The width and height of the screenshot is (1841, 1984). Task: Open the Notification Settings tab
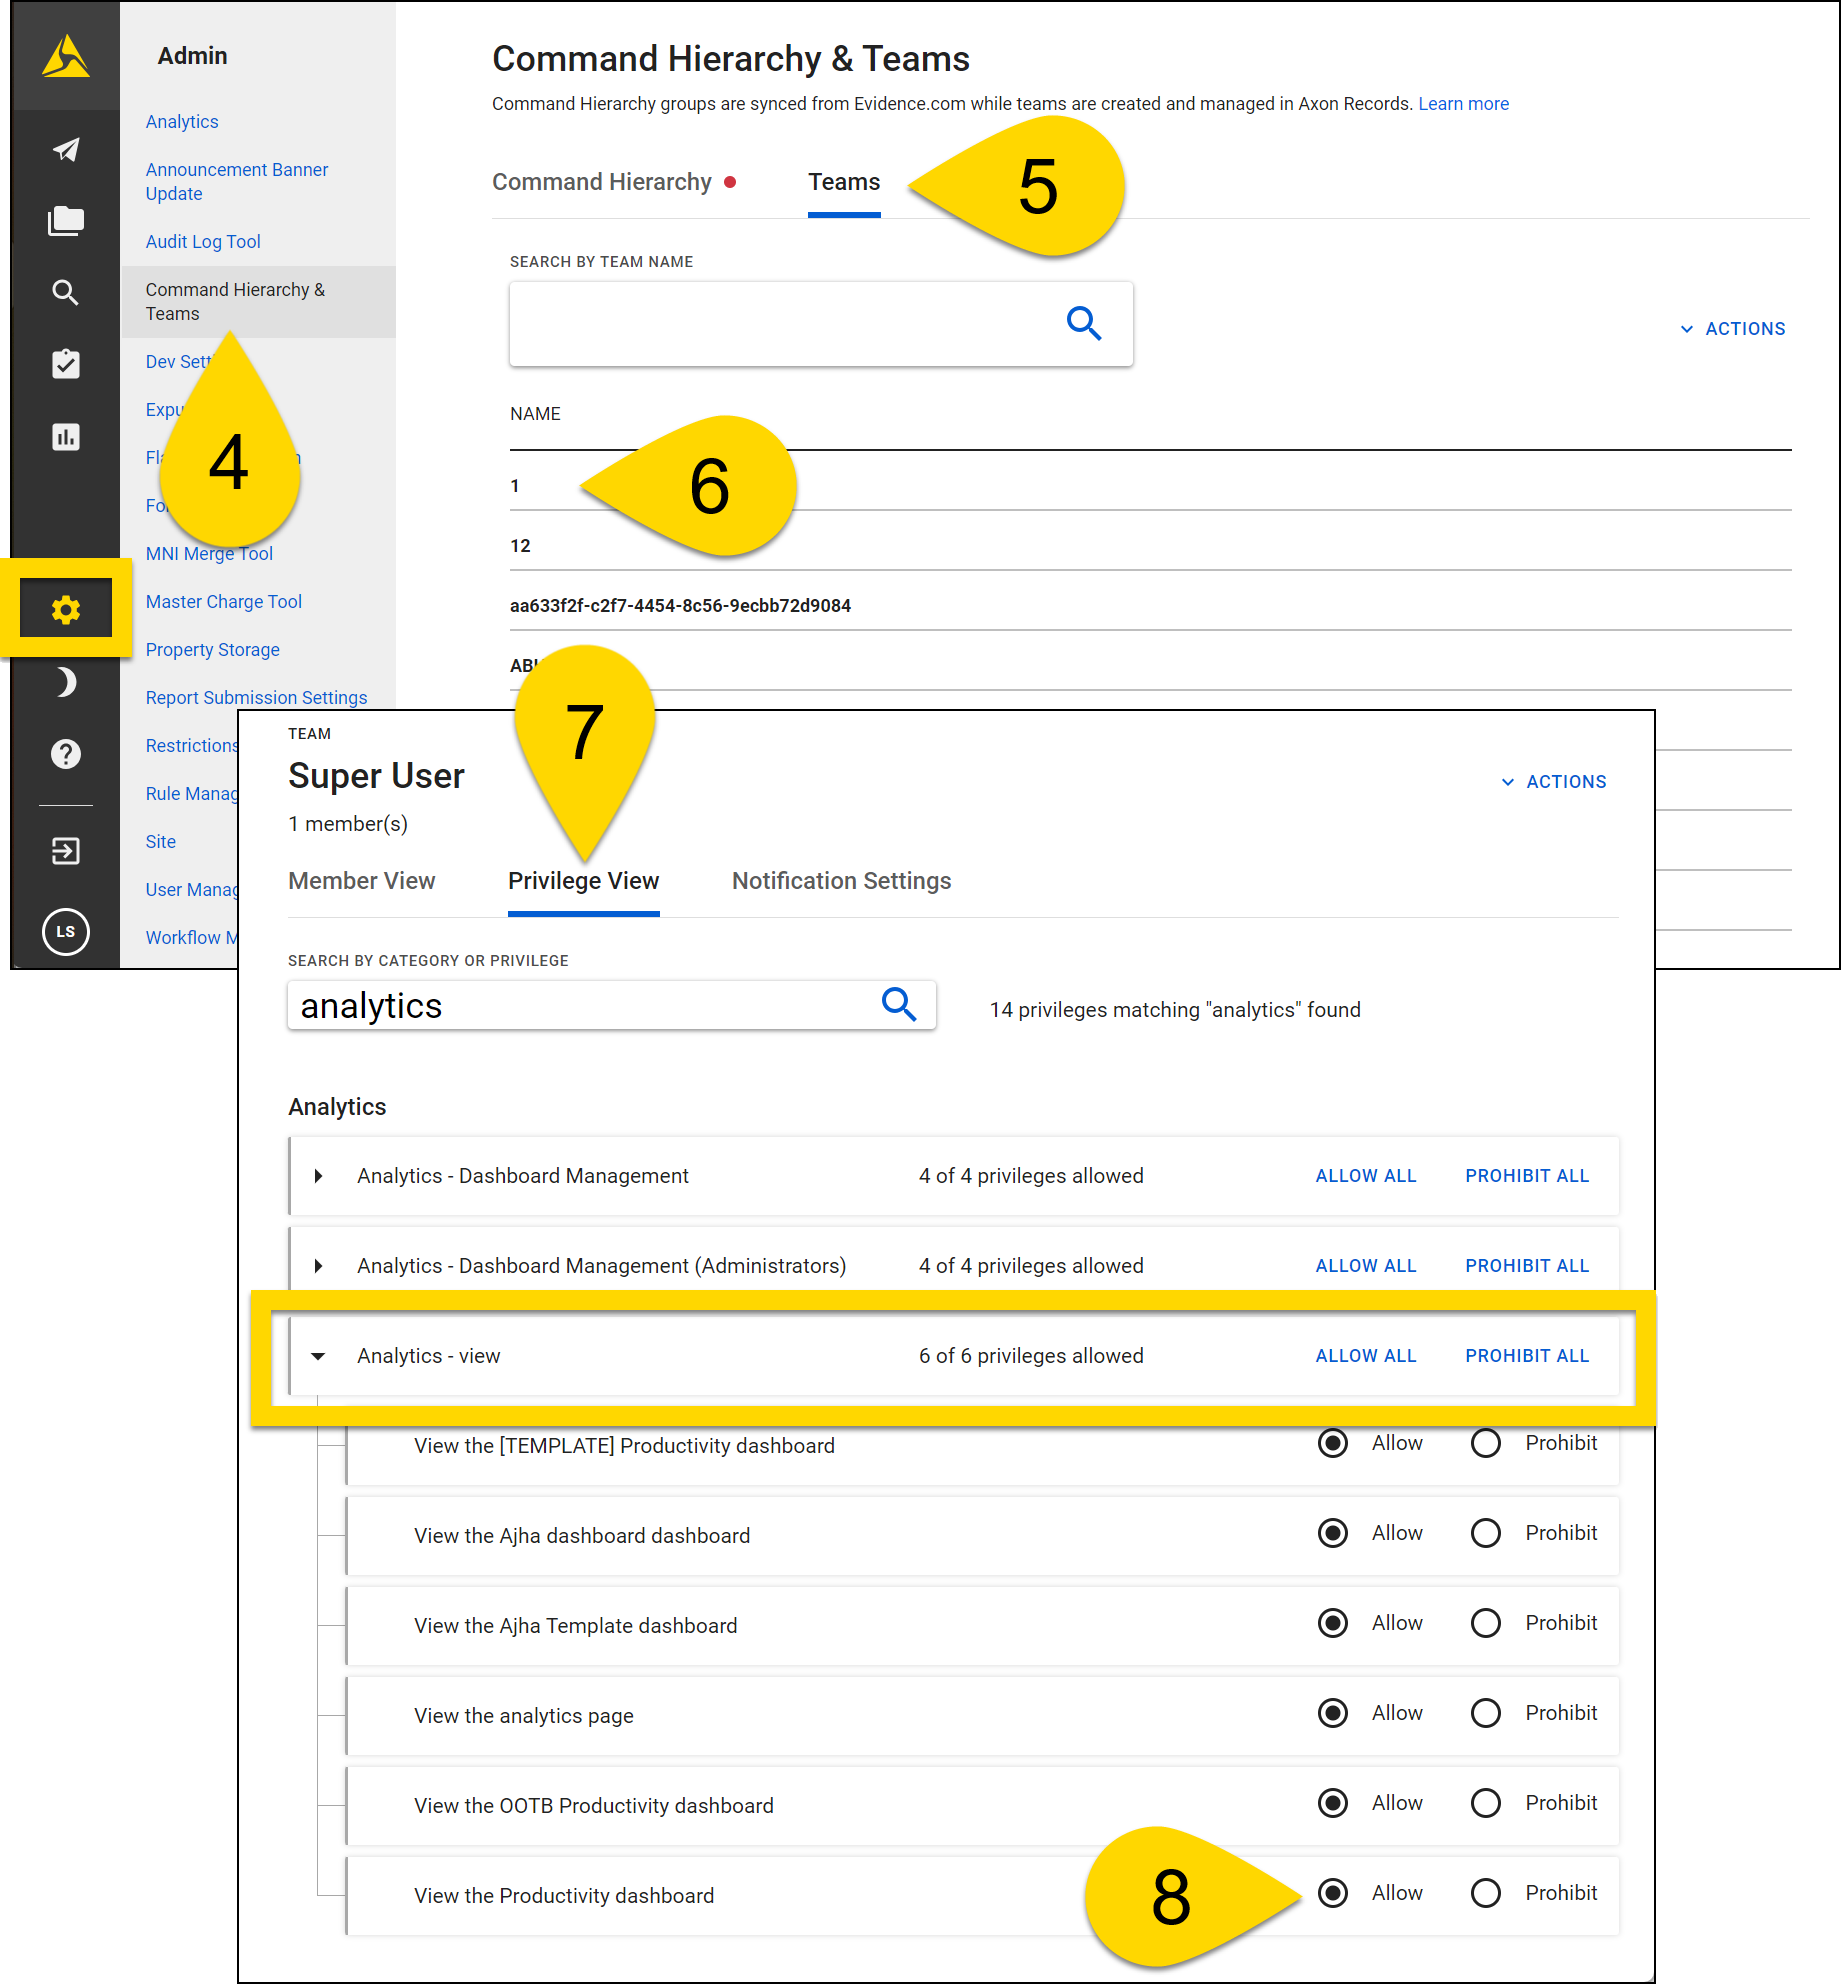pyautogui.click(x=841, y=881)
